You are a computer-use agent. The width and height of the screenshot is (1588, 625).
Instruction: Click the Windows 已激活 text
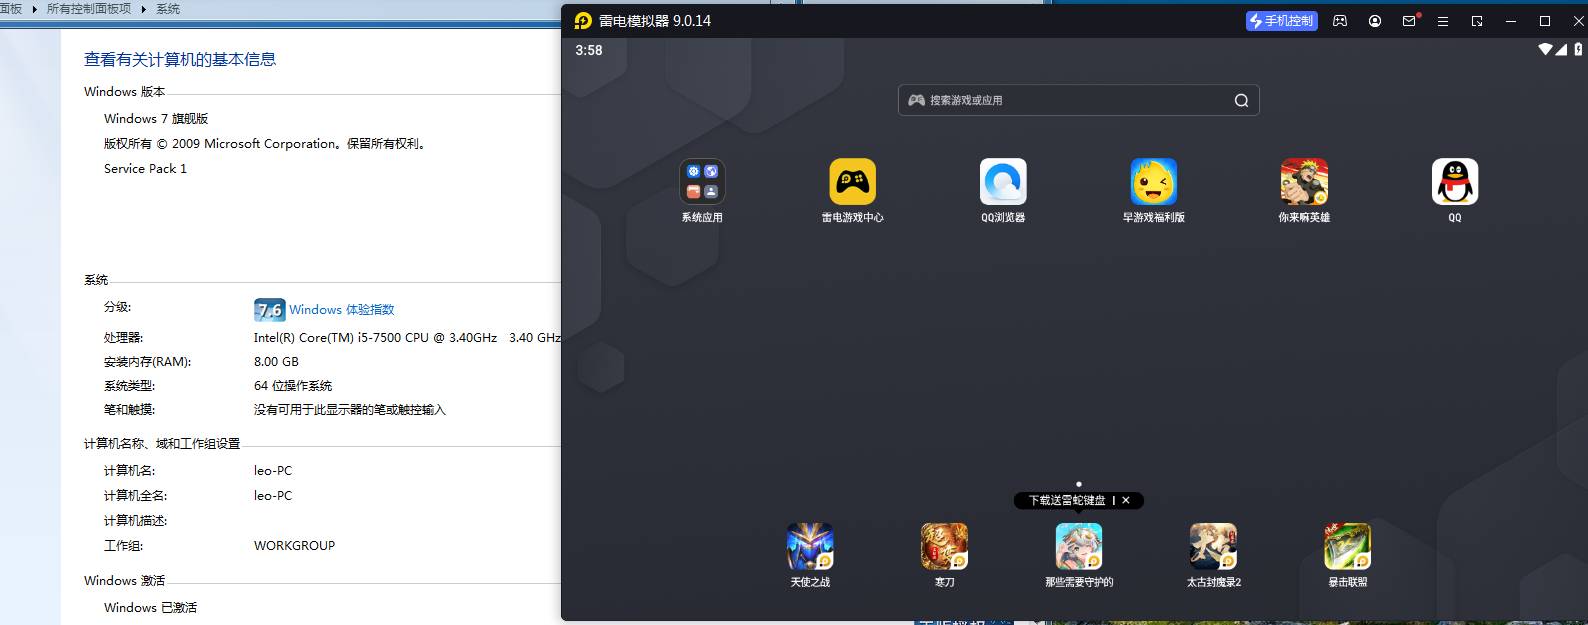(150, 607)
